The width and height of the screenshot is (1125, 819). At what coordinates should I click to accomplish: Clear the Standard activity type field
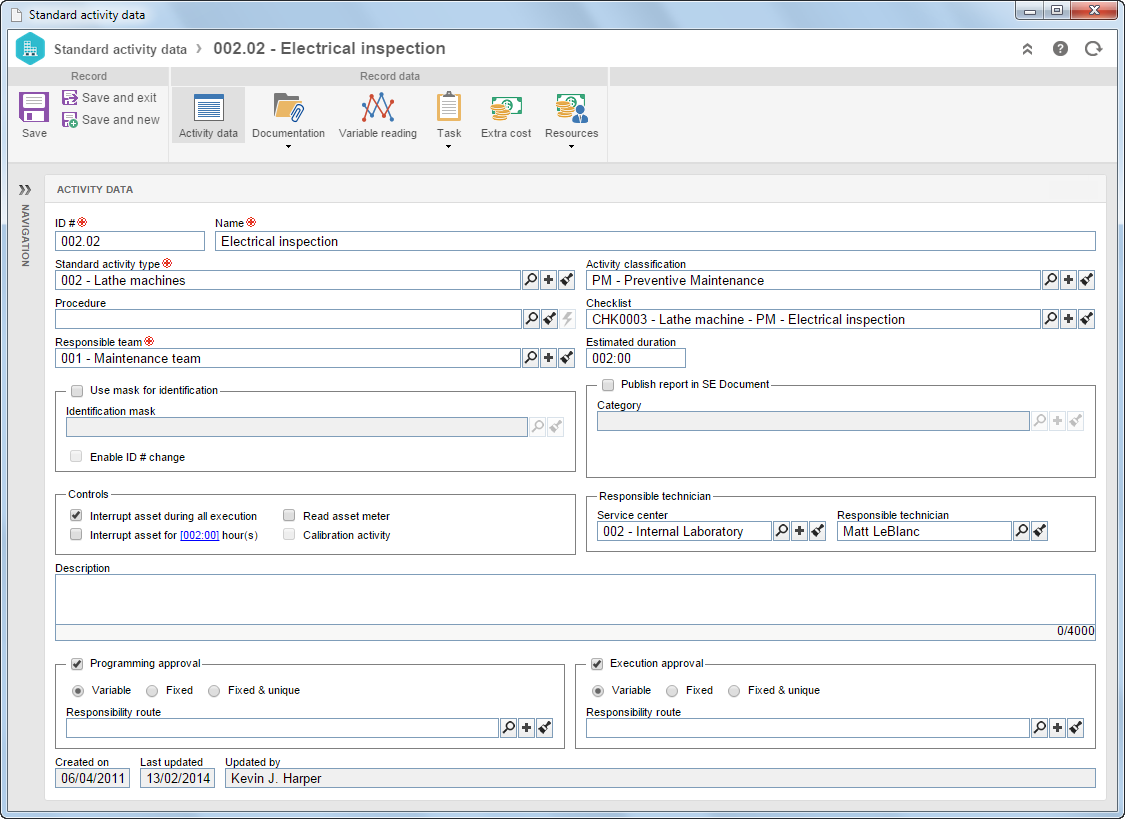pyautogui.click(x=566, y=280)
